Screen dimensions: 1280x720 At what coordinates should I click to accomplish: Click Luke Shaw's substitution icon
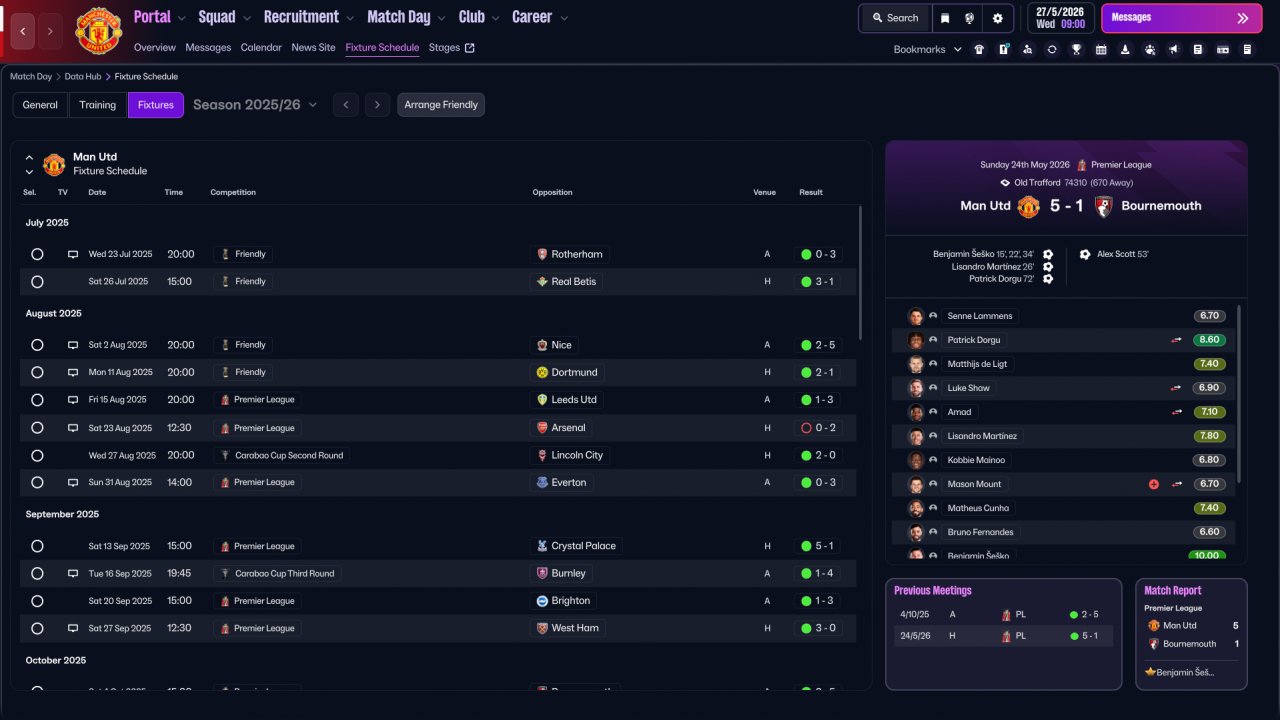click(x=1177, y=388)
